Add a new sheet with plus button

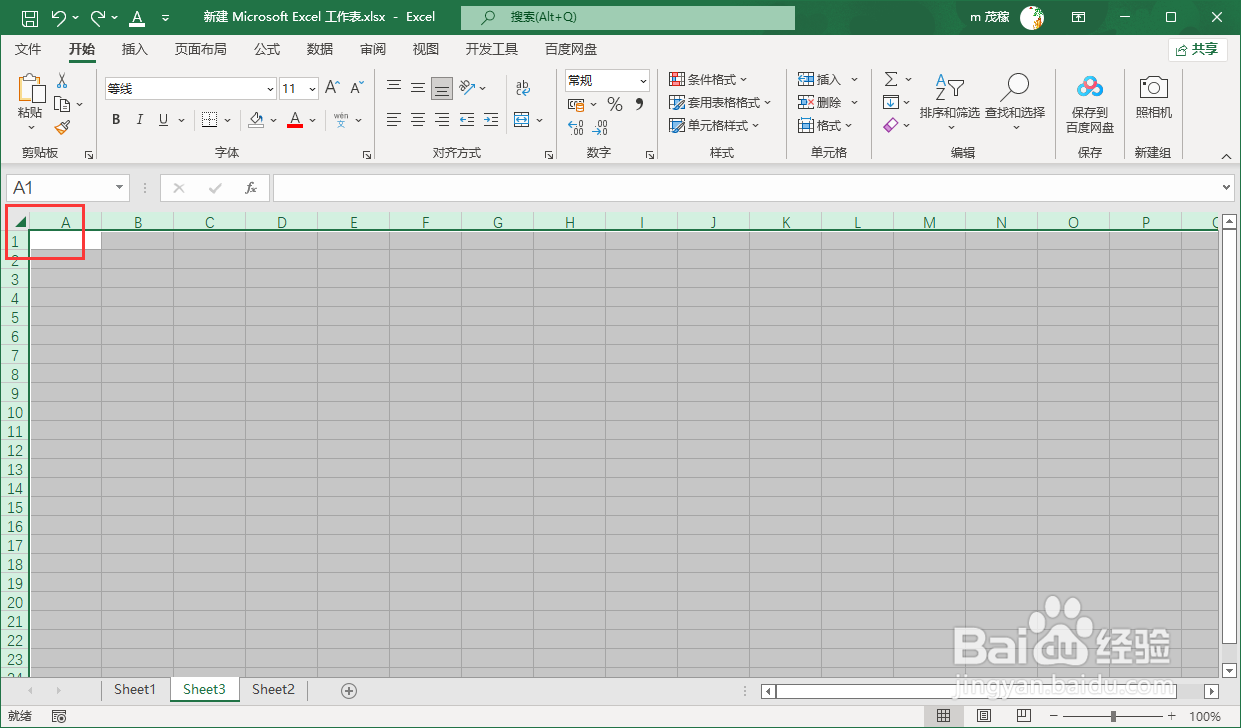(x=348, y=690)
